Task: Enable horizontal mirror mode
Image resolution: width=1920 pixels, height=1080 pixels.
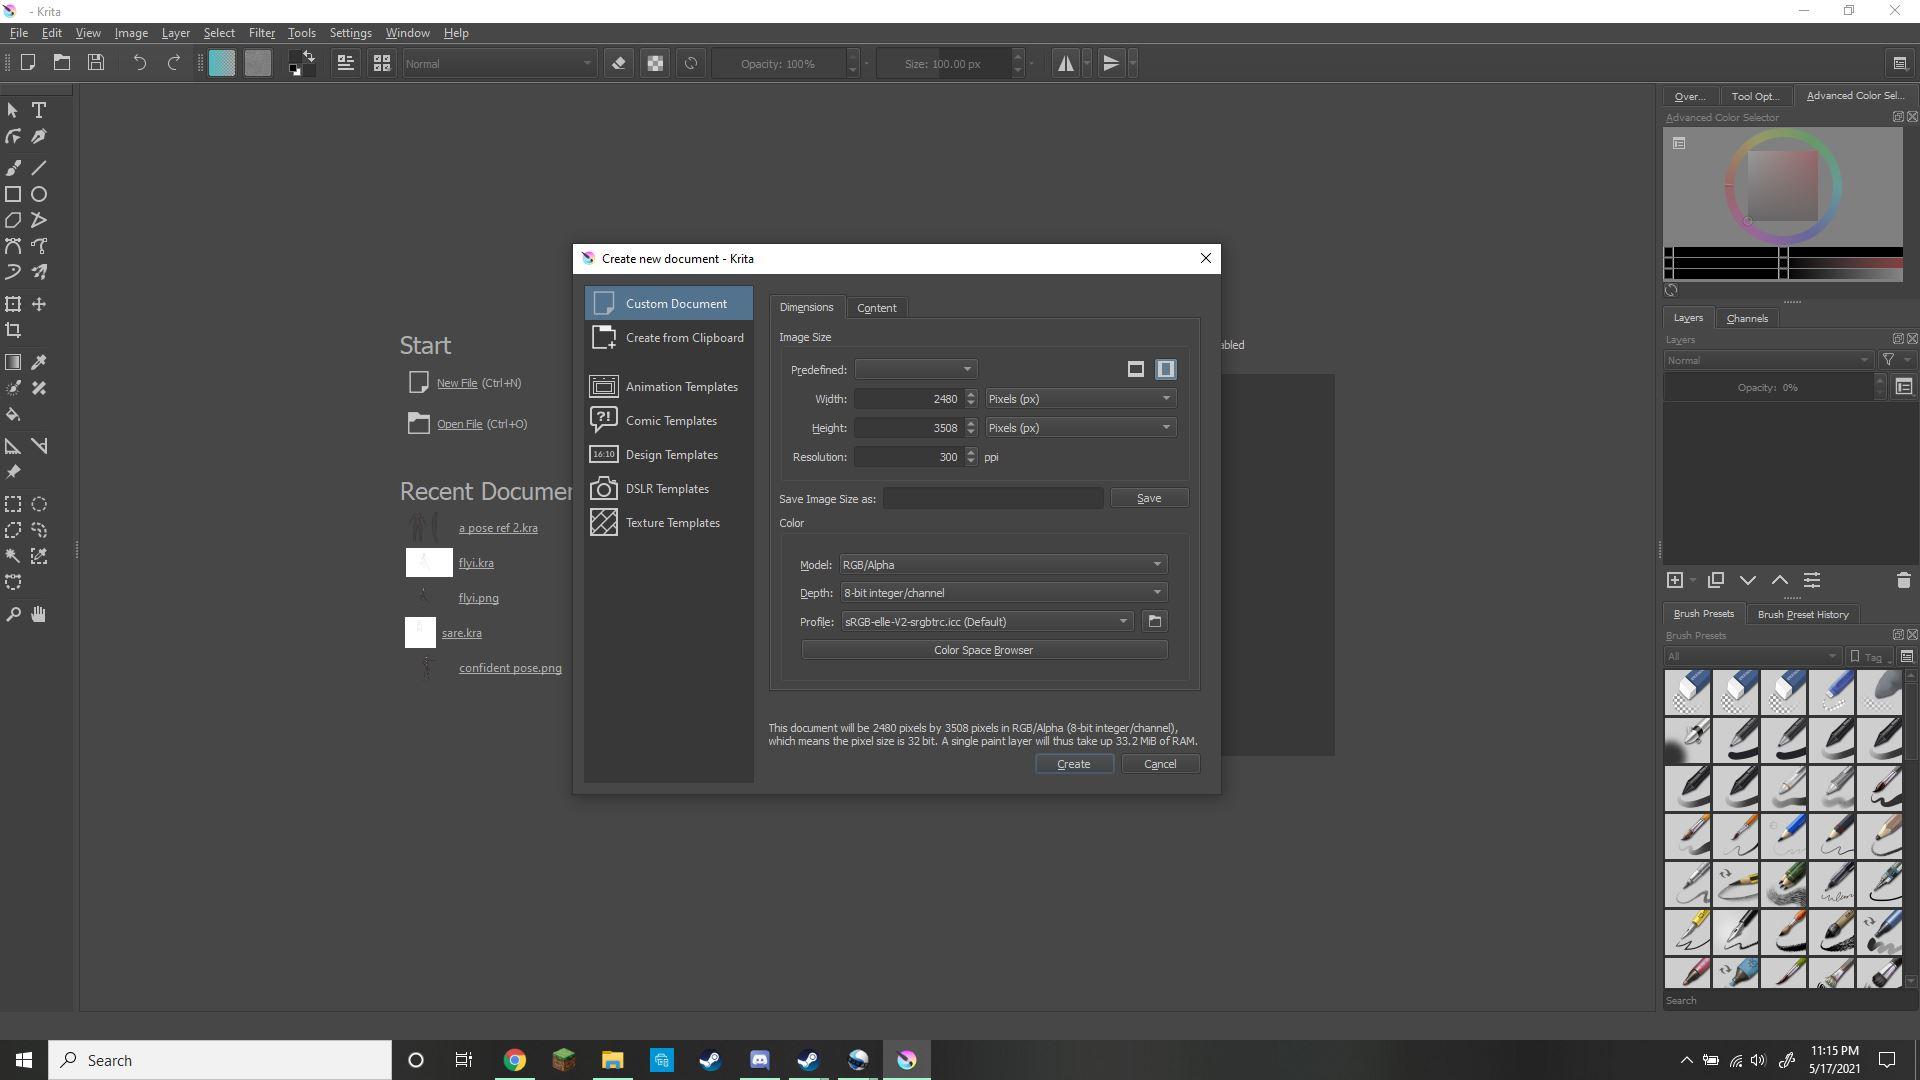Action: click(1064, 63)
